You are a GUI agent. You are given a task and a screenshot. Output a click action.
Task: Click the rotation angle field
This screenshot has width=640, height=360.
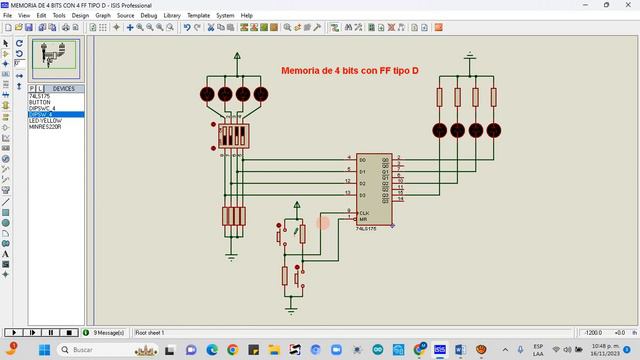19,63
